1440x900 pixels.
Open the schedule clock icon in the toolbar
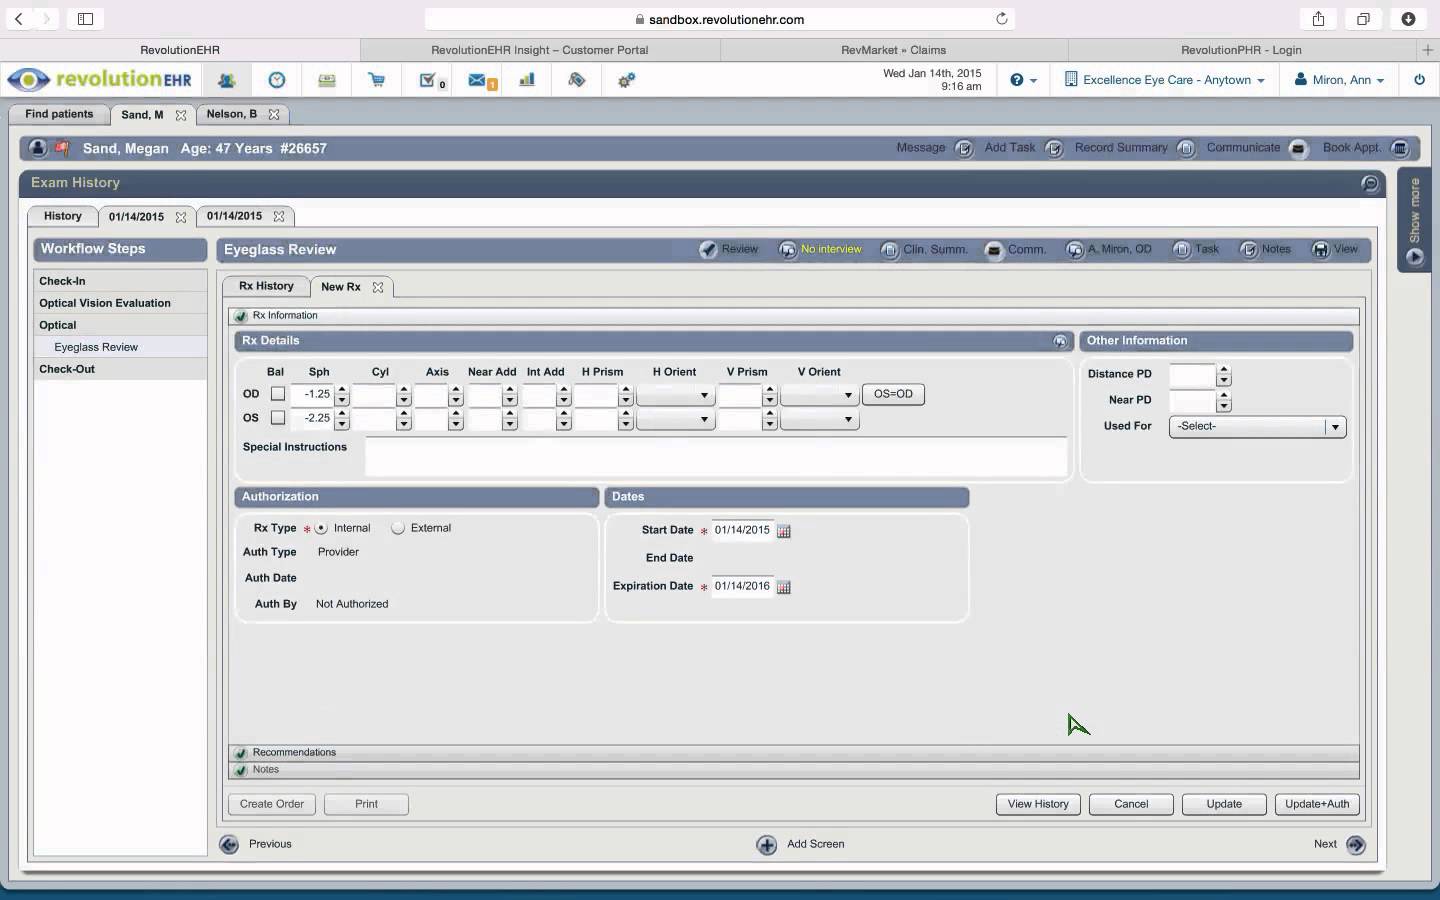pos(277,80)
